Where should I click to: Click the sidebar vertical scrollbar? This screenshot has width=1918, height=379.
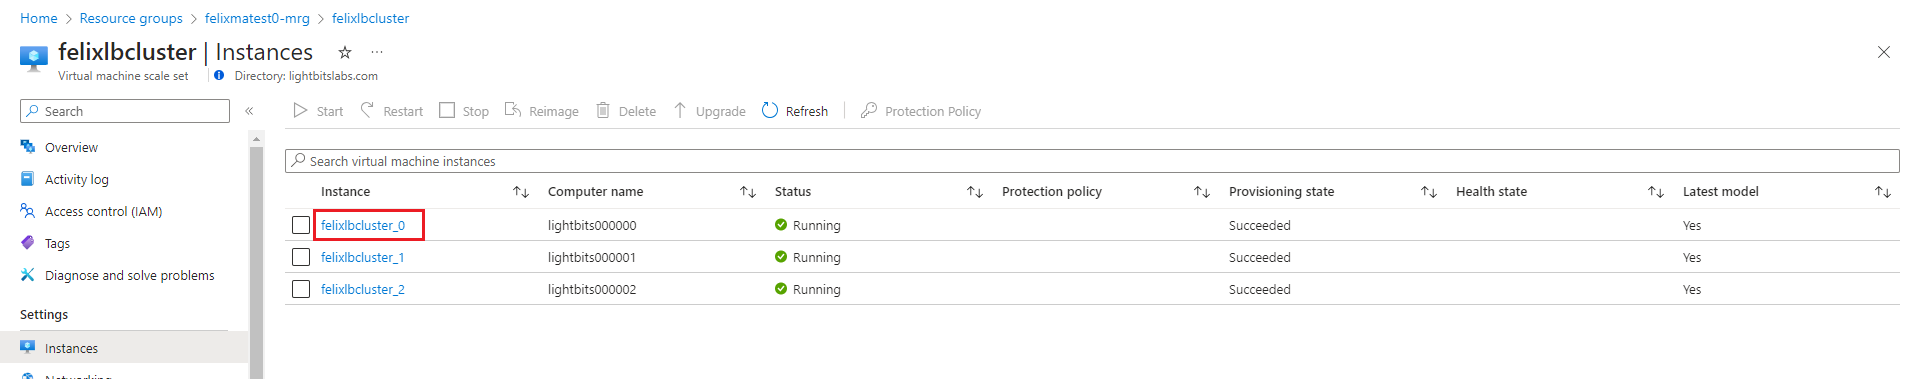[257, 260]
